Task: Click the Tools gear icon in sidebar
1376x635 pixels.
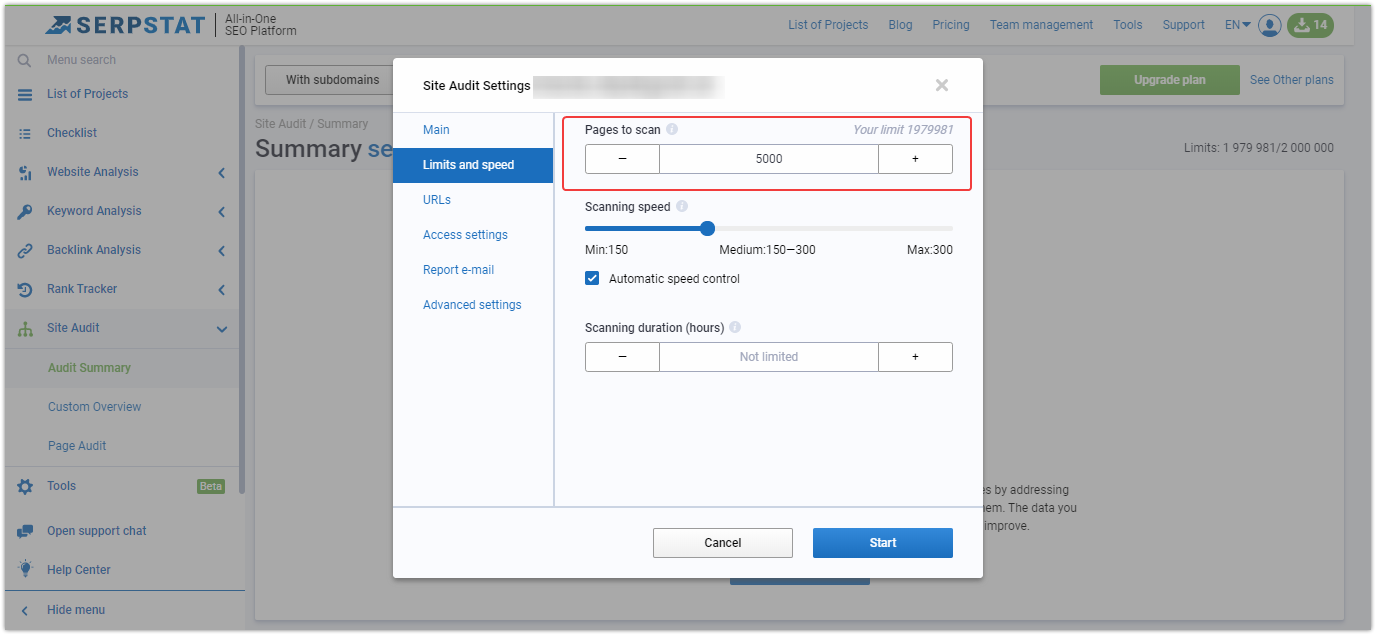Action: (x=25, y=486)
